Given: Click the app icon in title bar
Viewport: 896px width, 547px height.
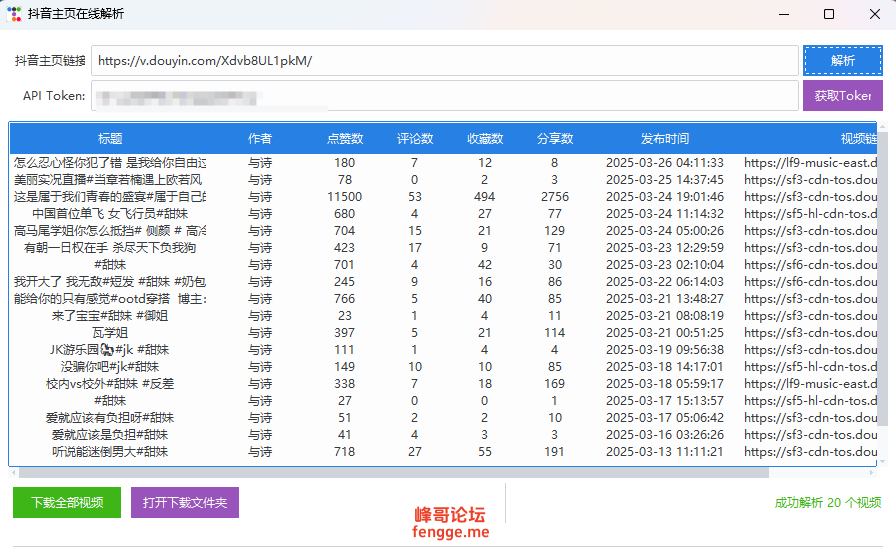Looking at the screenshot, I should pyautogui.click(x=14, y=14).
